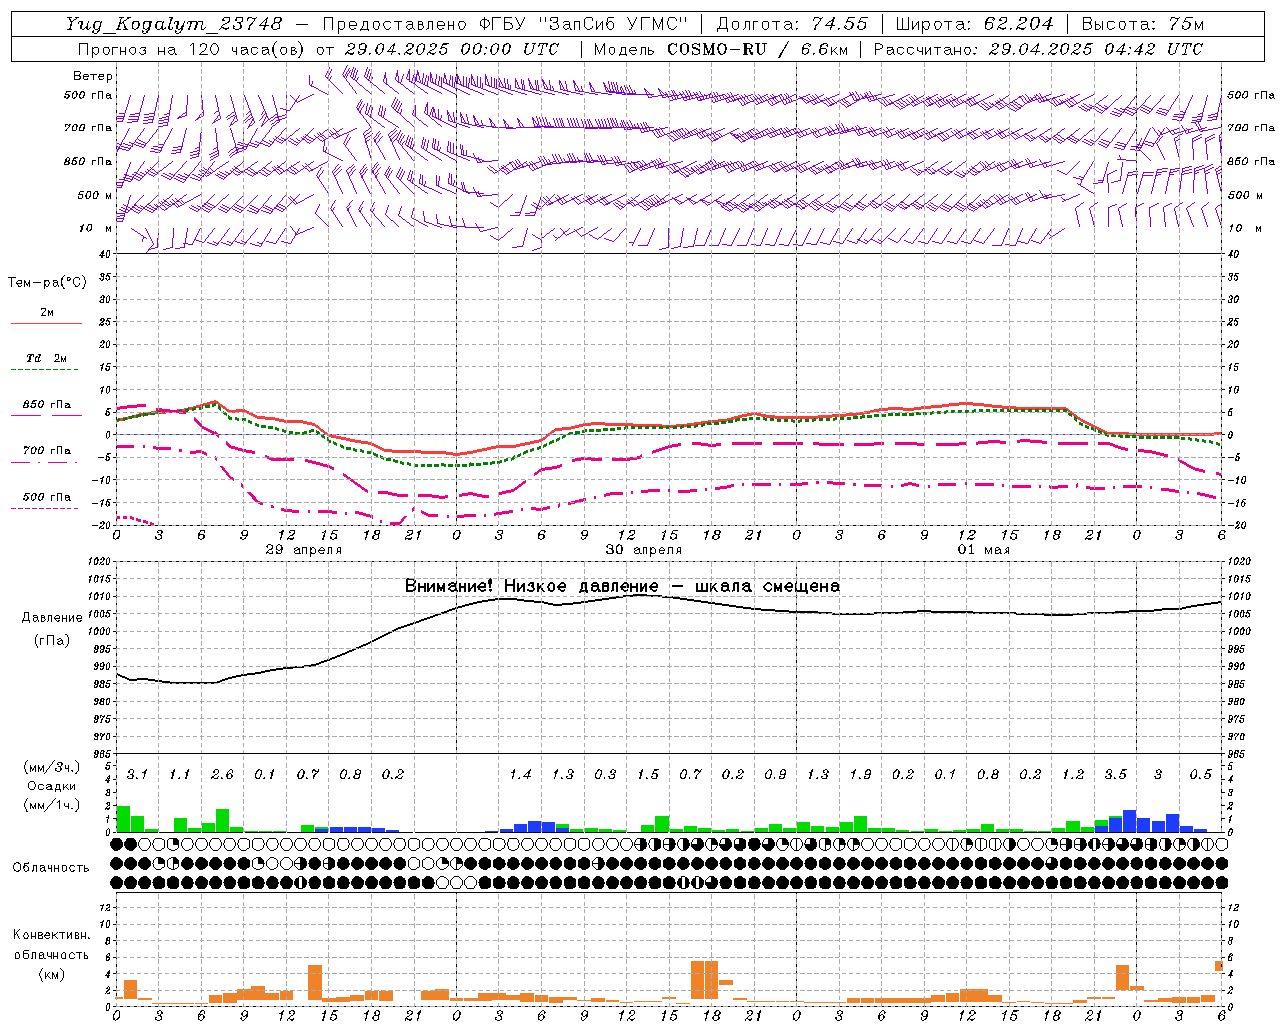Click the 'Td 2м' dew point legend entry

47,358
